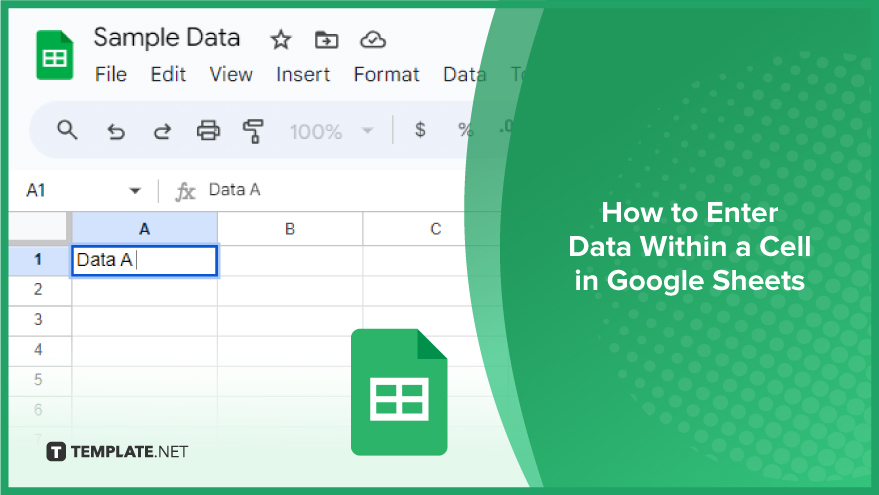Open the Format menu
The height and width of the screenshot is (495, 879).
pos(386,75)
